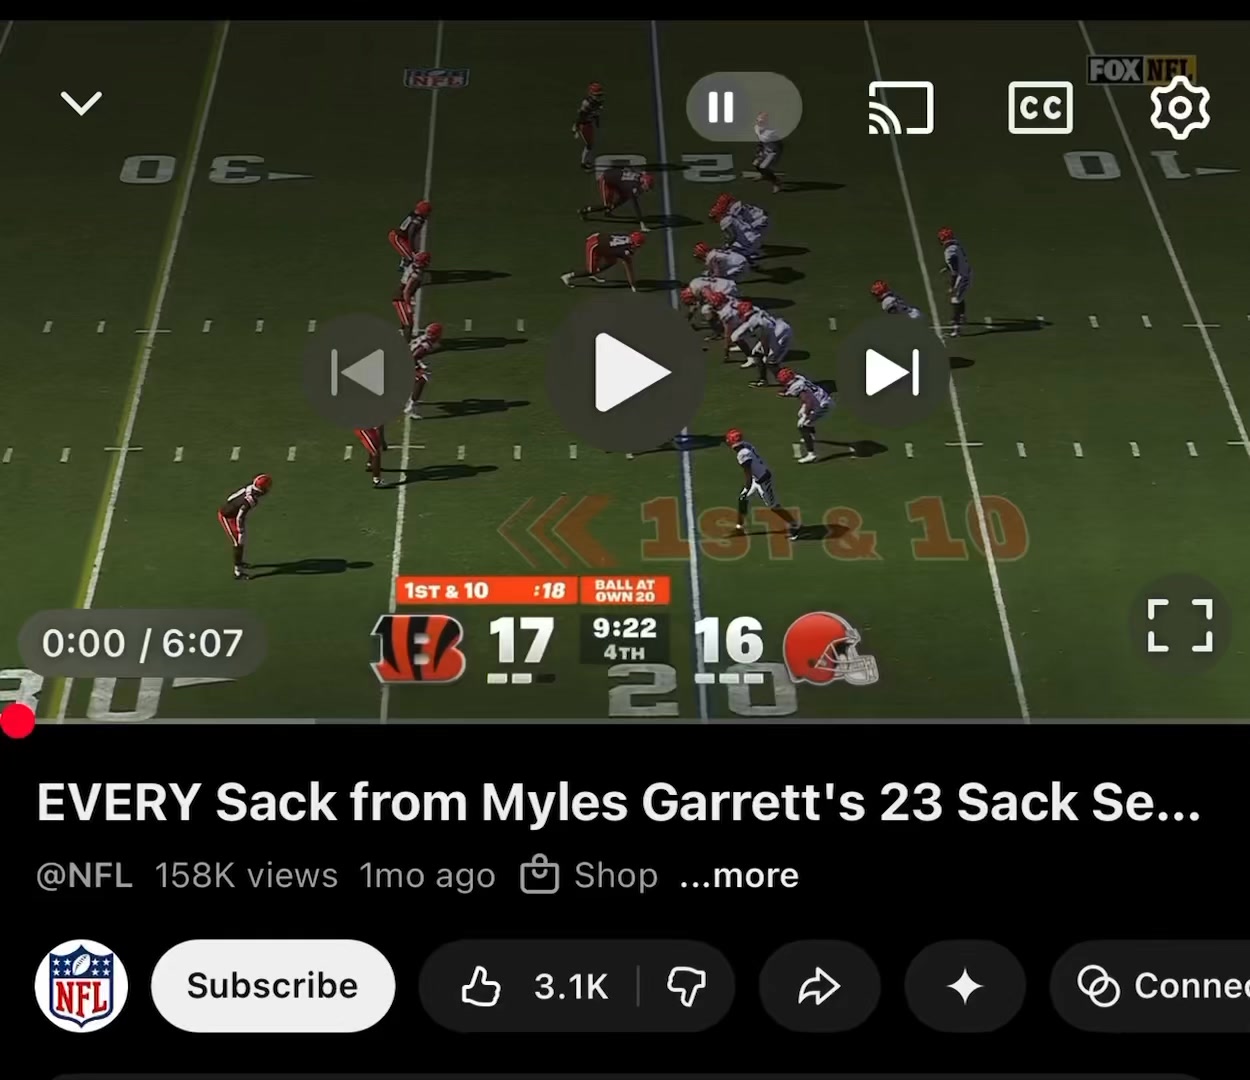Open the NFL channel avatar
Screen dimensions: 1250x1080
pyautogui.click(x=81, y=986)
